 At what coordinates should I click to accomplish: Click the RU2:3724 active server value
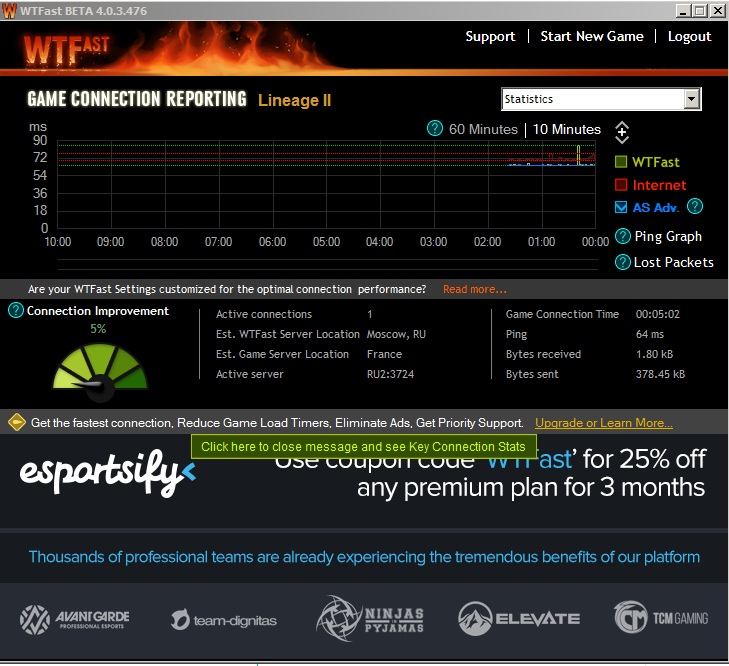(390, 374)
